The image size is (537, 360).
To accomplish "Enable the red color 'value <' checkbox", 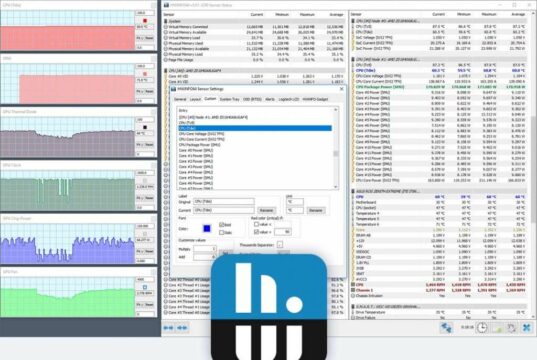I will click(256, 224).
